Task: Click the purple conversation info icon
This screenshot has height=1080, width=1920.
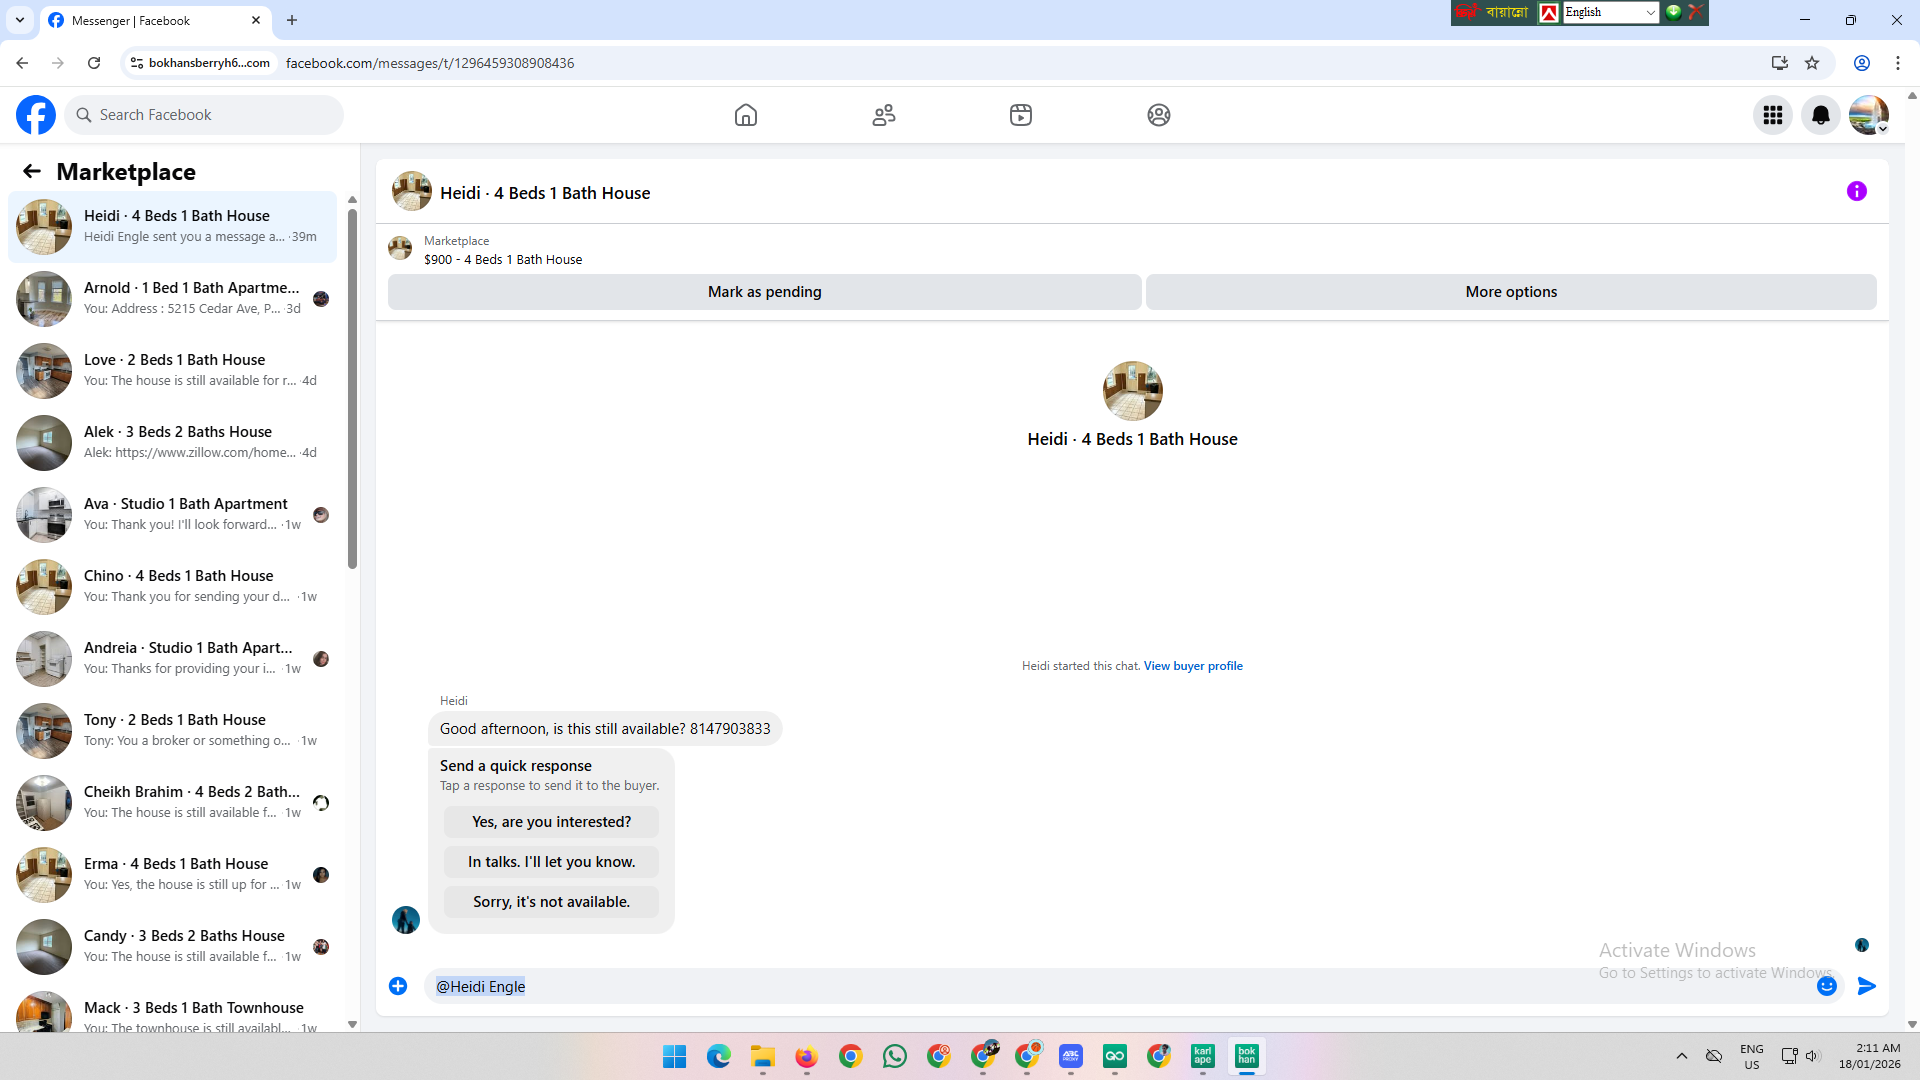Action: 1856,191
